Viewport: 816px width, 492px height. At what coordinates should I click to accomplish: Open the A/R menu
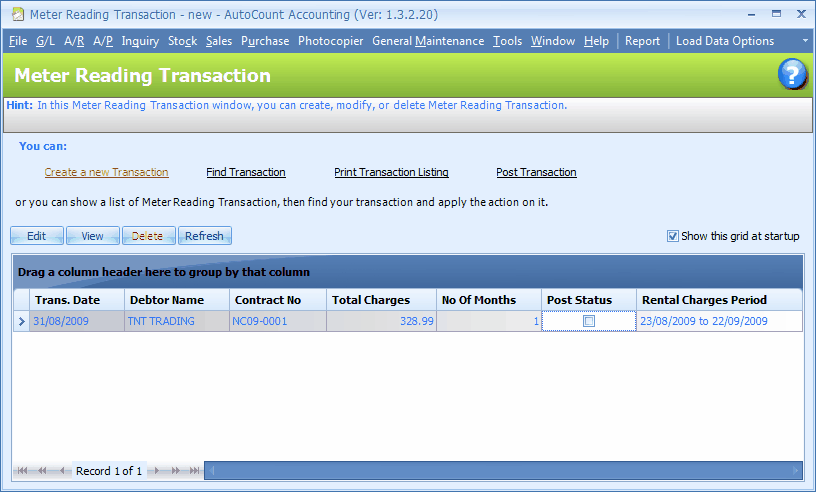pos(74,41)
